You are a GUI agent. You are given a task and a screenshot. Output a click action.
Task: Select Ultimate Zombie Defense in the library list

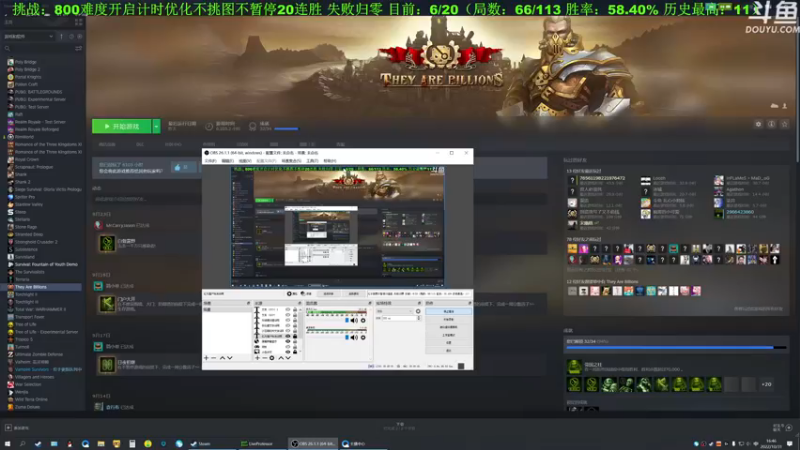click(39, 355)
